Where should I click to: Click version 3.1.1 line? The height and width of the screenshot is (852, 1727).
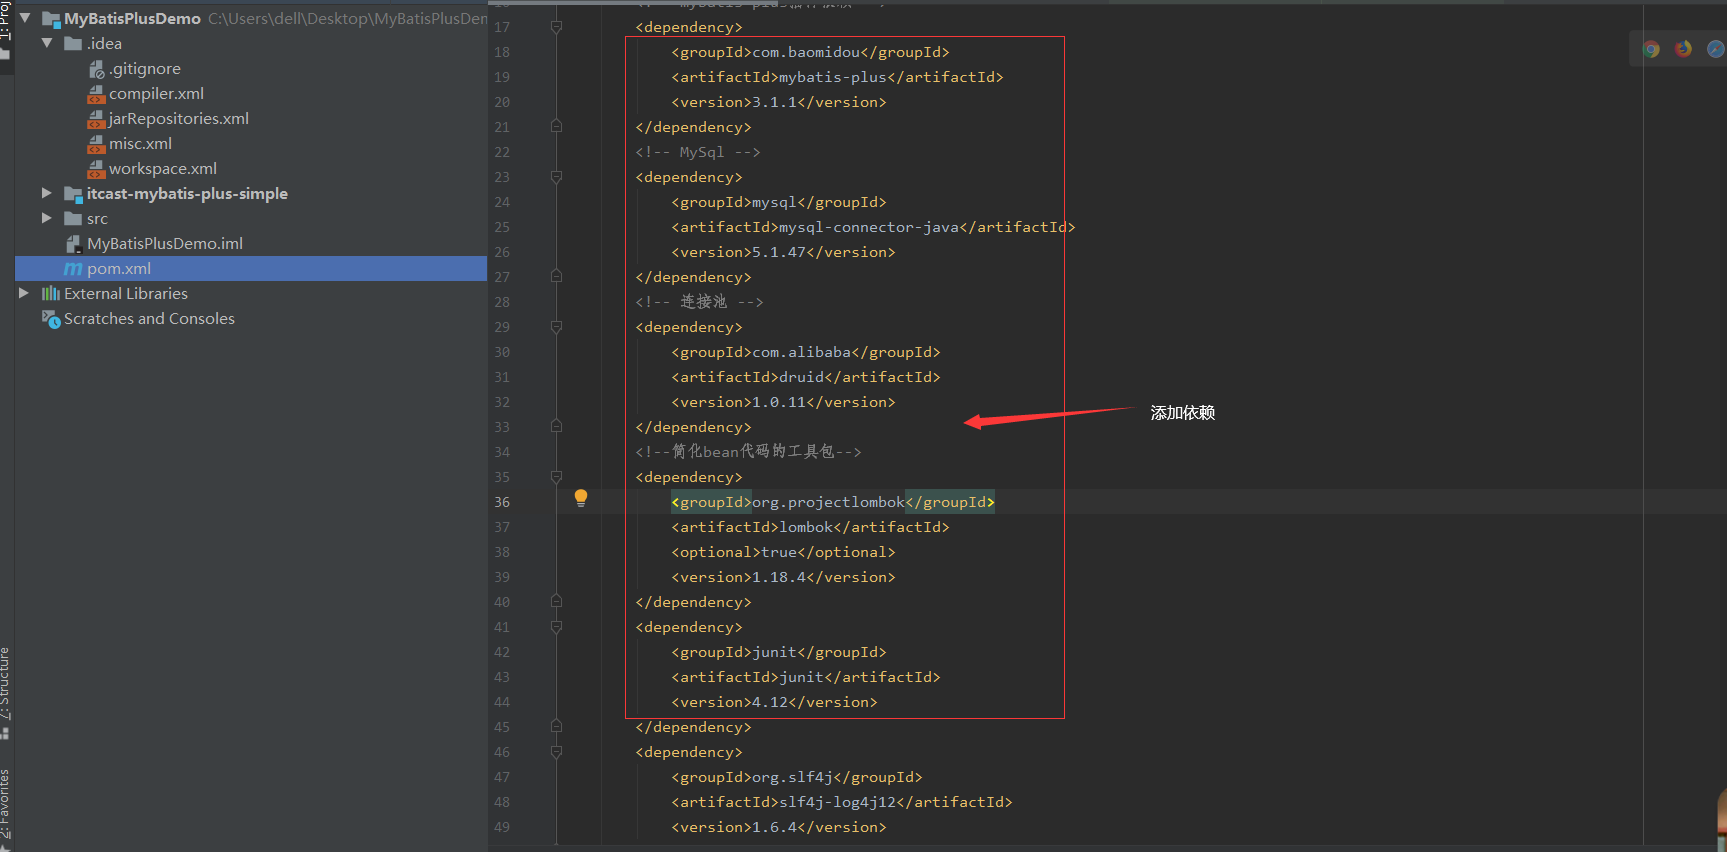[779, 102]
